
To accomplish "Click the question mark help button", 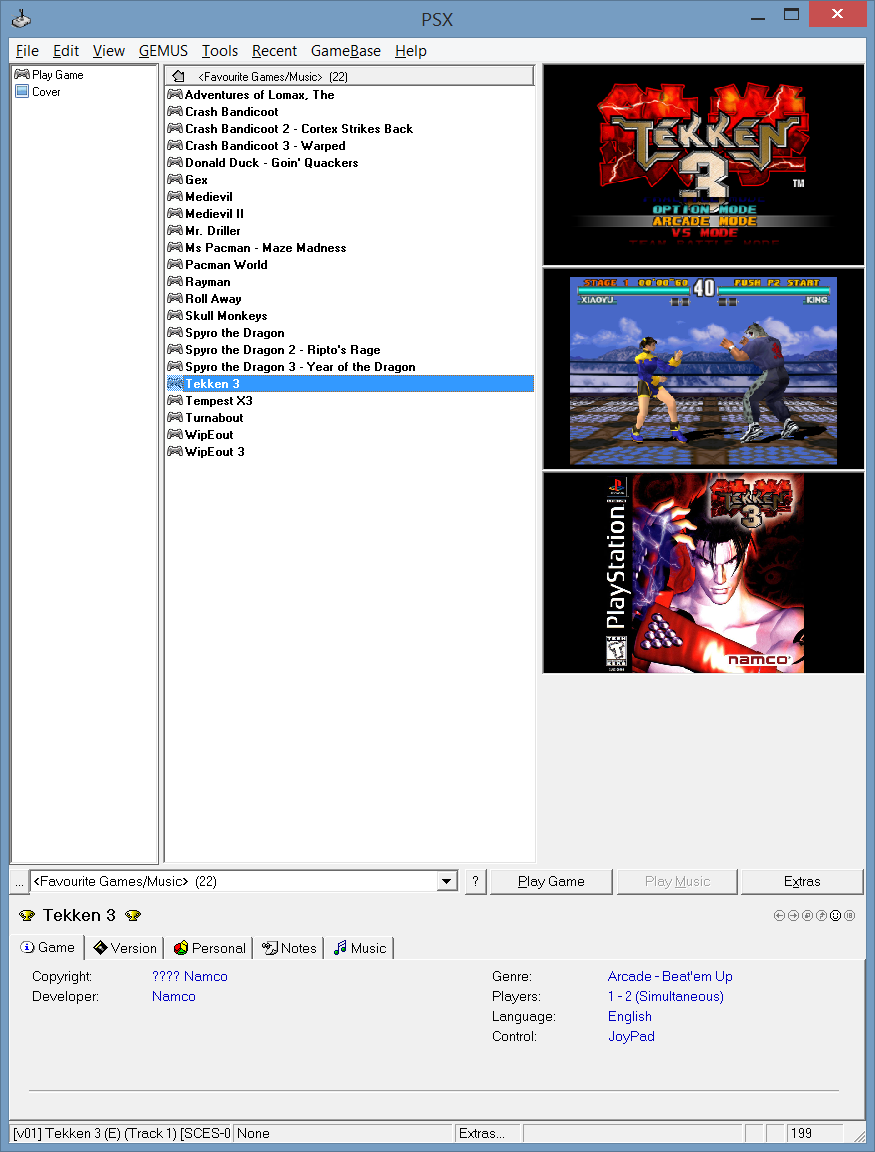I will coord(475,881).
